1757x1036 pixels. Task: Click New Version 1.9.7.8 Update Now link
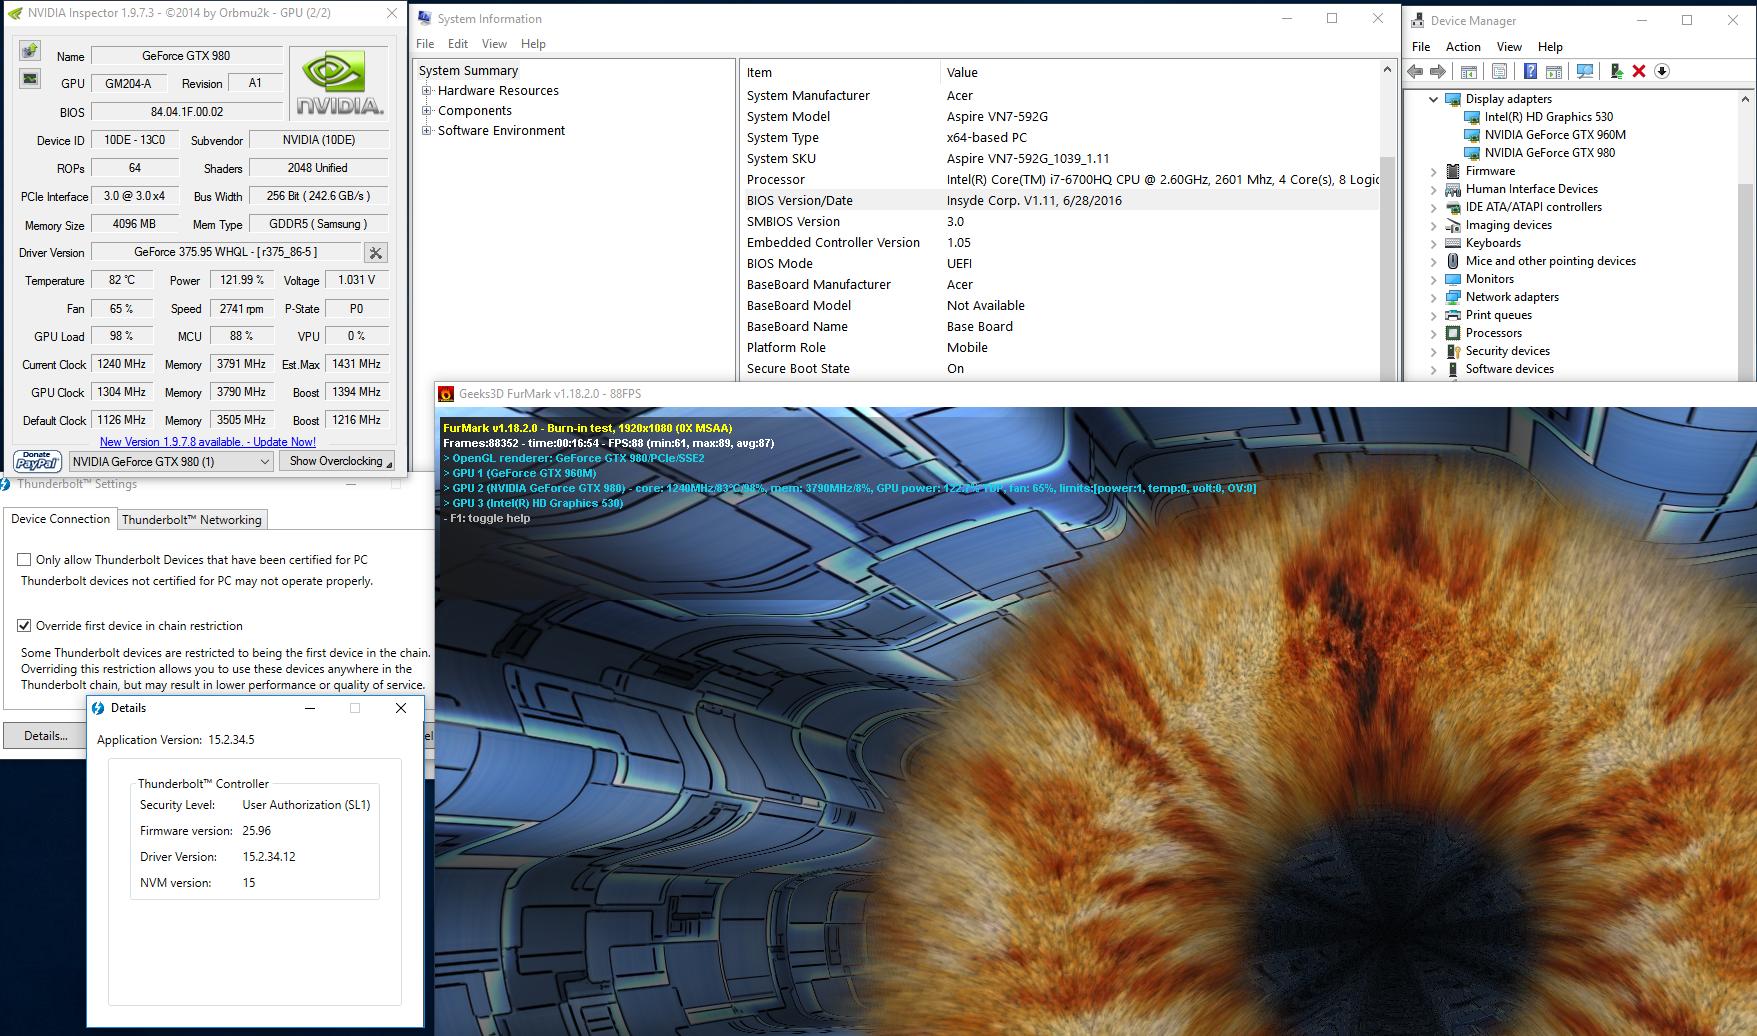pos(208,442)
